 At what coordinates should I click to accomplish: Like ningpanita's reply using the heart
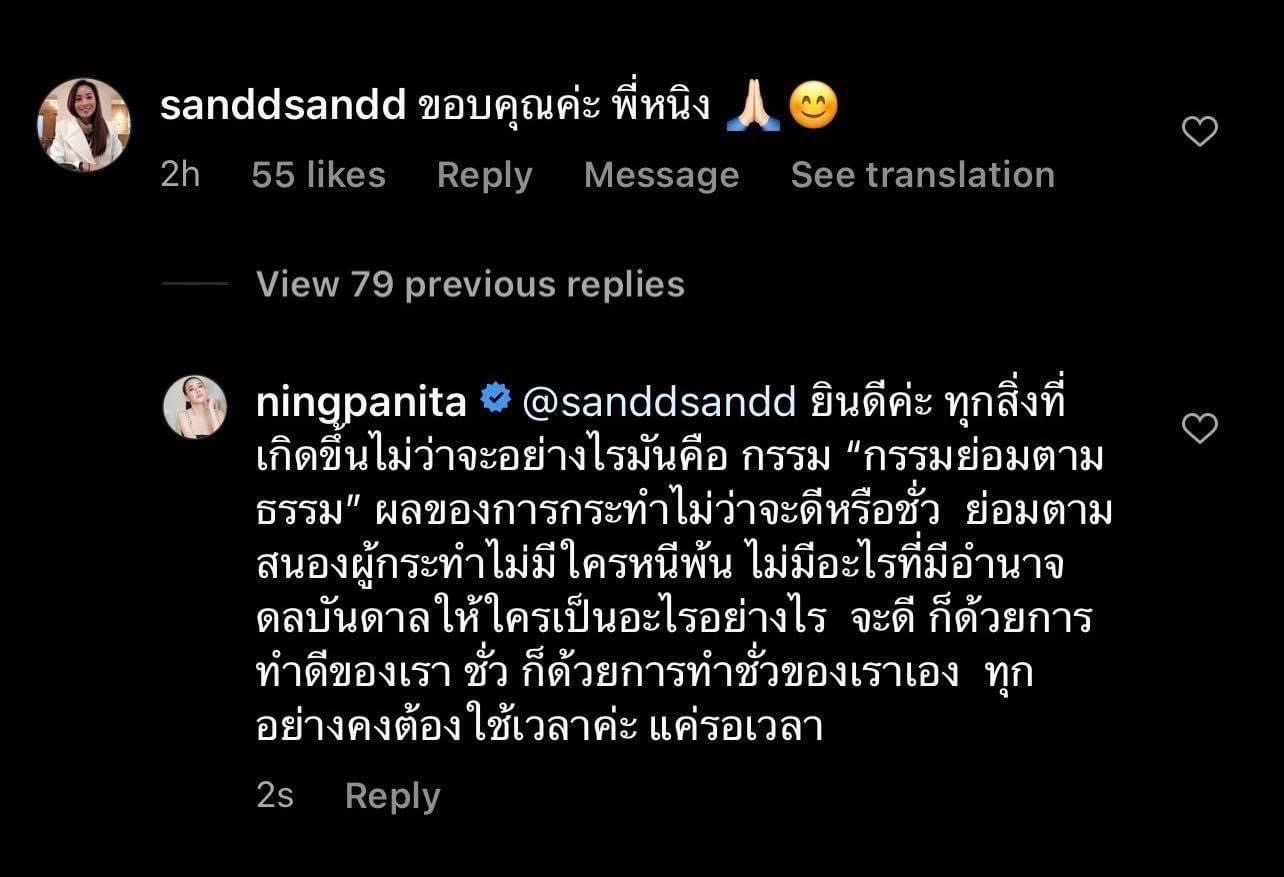[x=1199, y=428]
